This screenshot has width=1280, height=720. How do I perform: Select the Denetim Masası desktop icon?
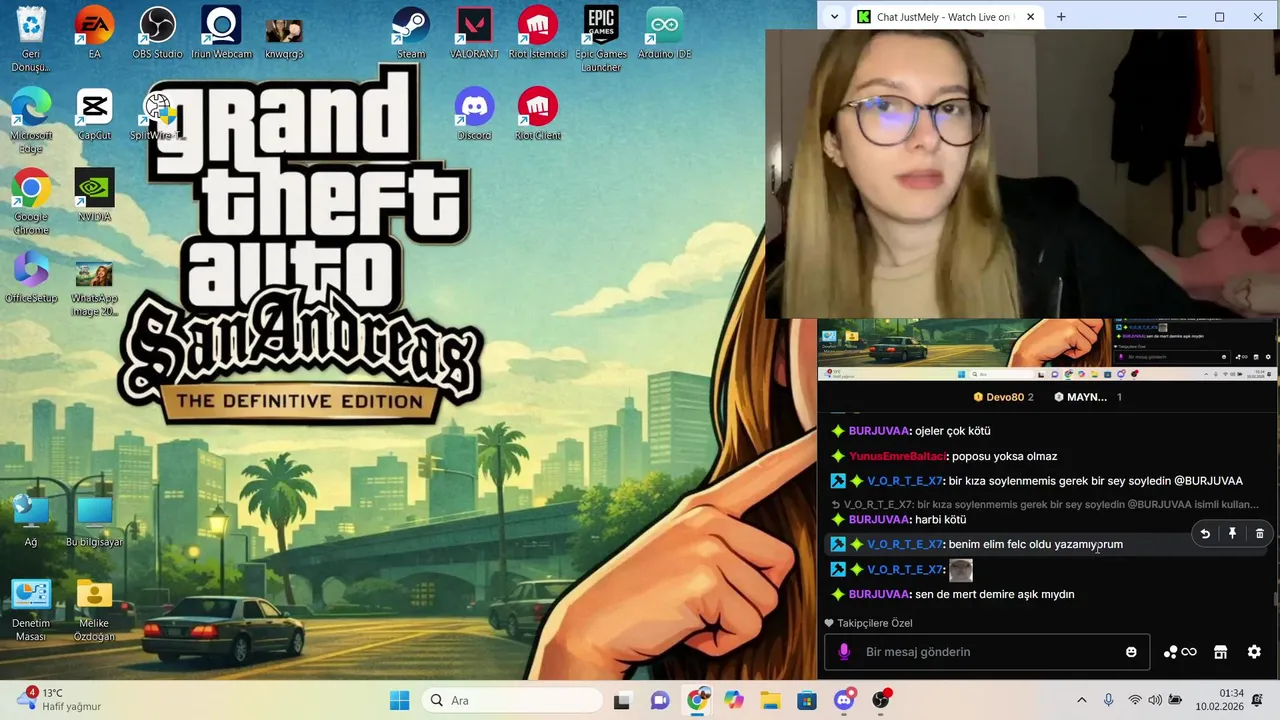pyautogui.click(x=31, y=609)
